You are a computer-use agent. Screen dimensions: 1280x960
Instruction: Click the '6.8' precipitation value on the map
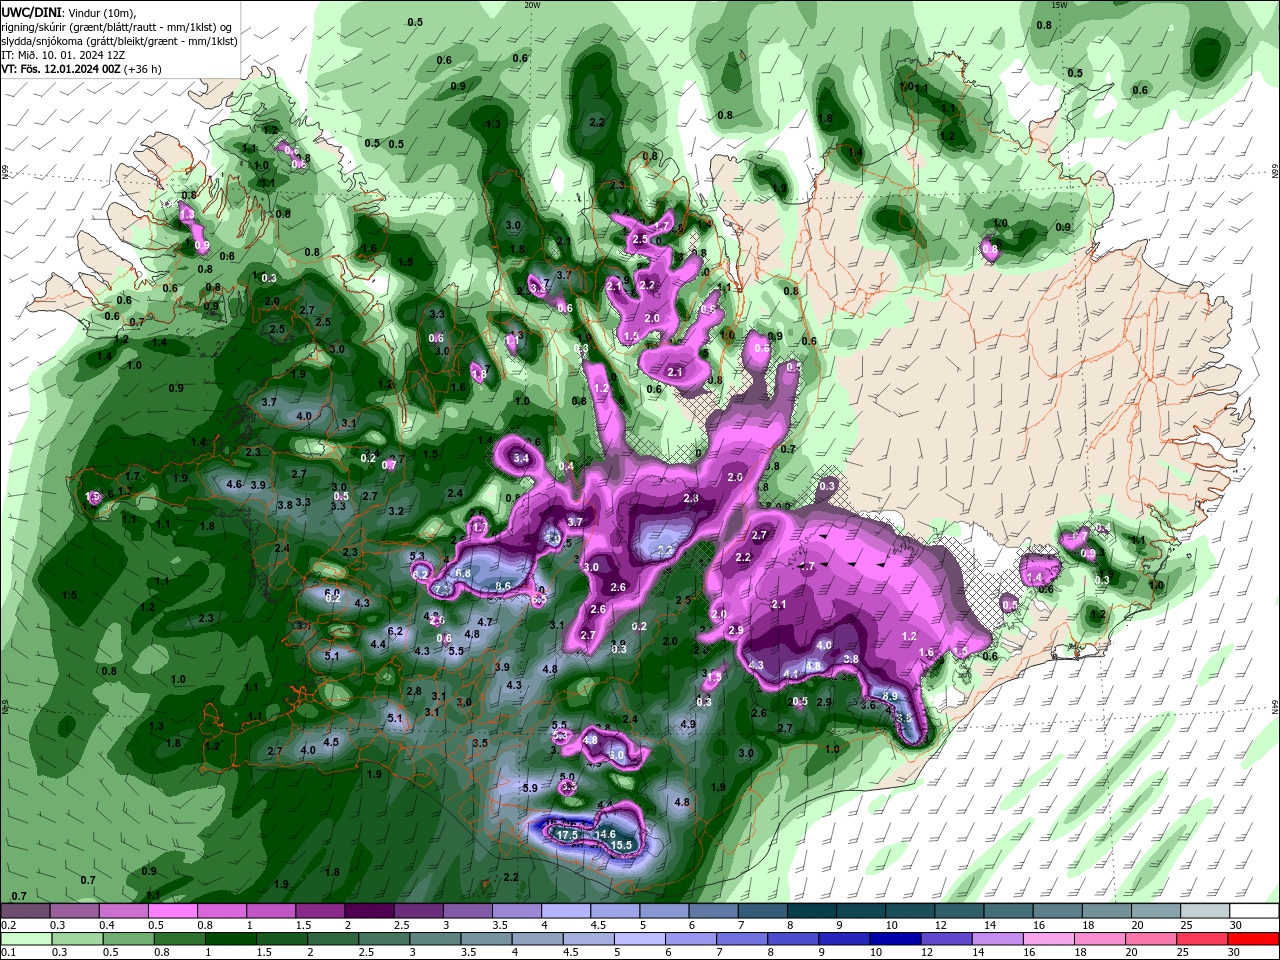[x=463, y=573]
